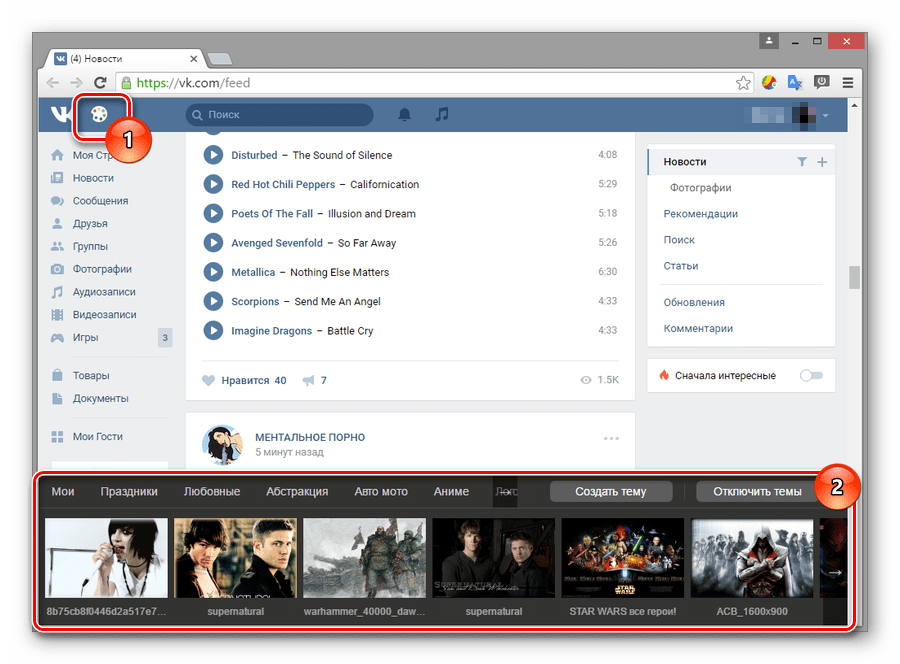Add a news tab with plus icon

click(822, 162)
